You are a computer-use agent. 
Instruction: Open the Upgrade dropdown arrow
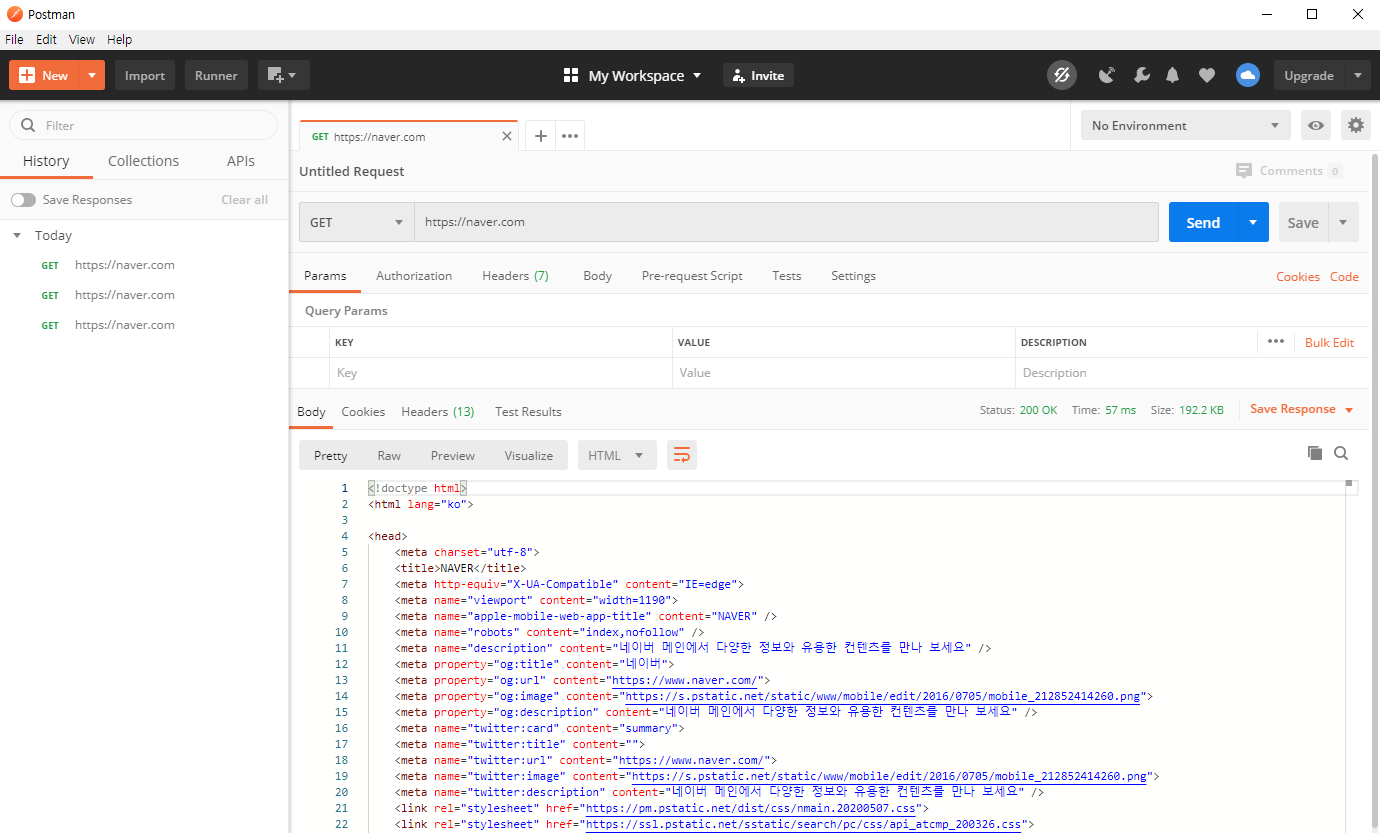[x=1357, y=75]
